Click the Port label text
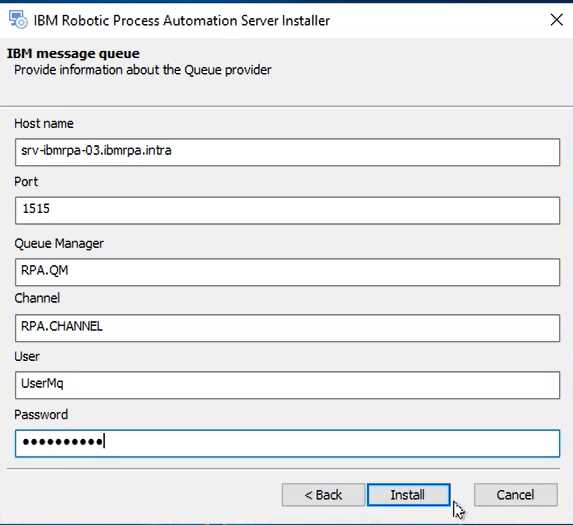 click(26, 182)
